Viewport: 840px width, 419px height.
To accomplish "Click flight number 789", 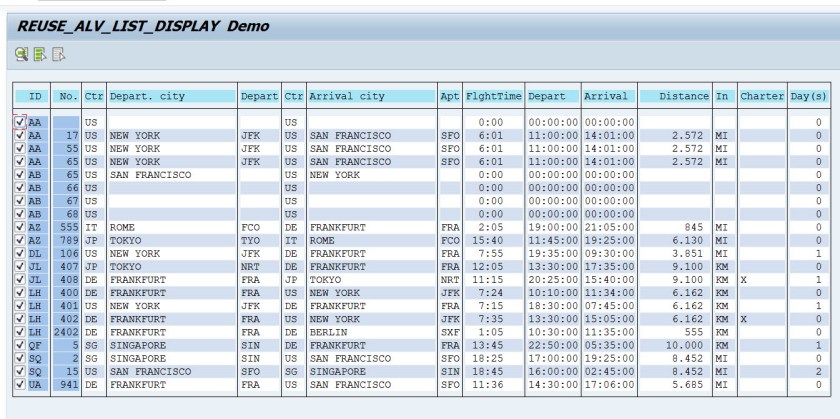I will point(70,241).
